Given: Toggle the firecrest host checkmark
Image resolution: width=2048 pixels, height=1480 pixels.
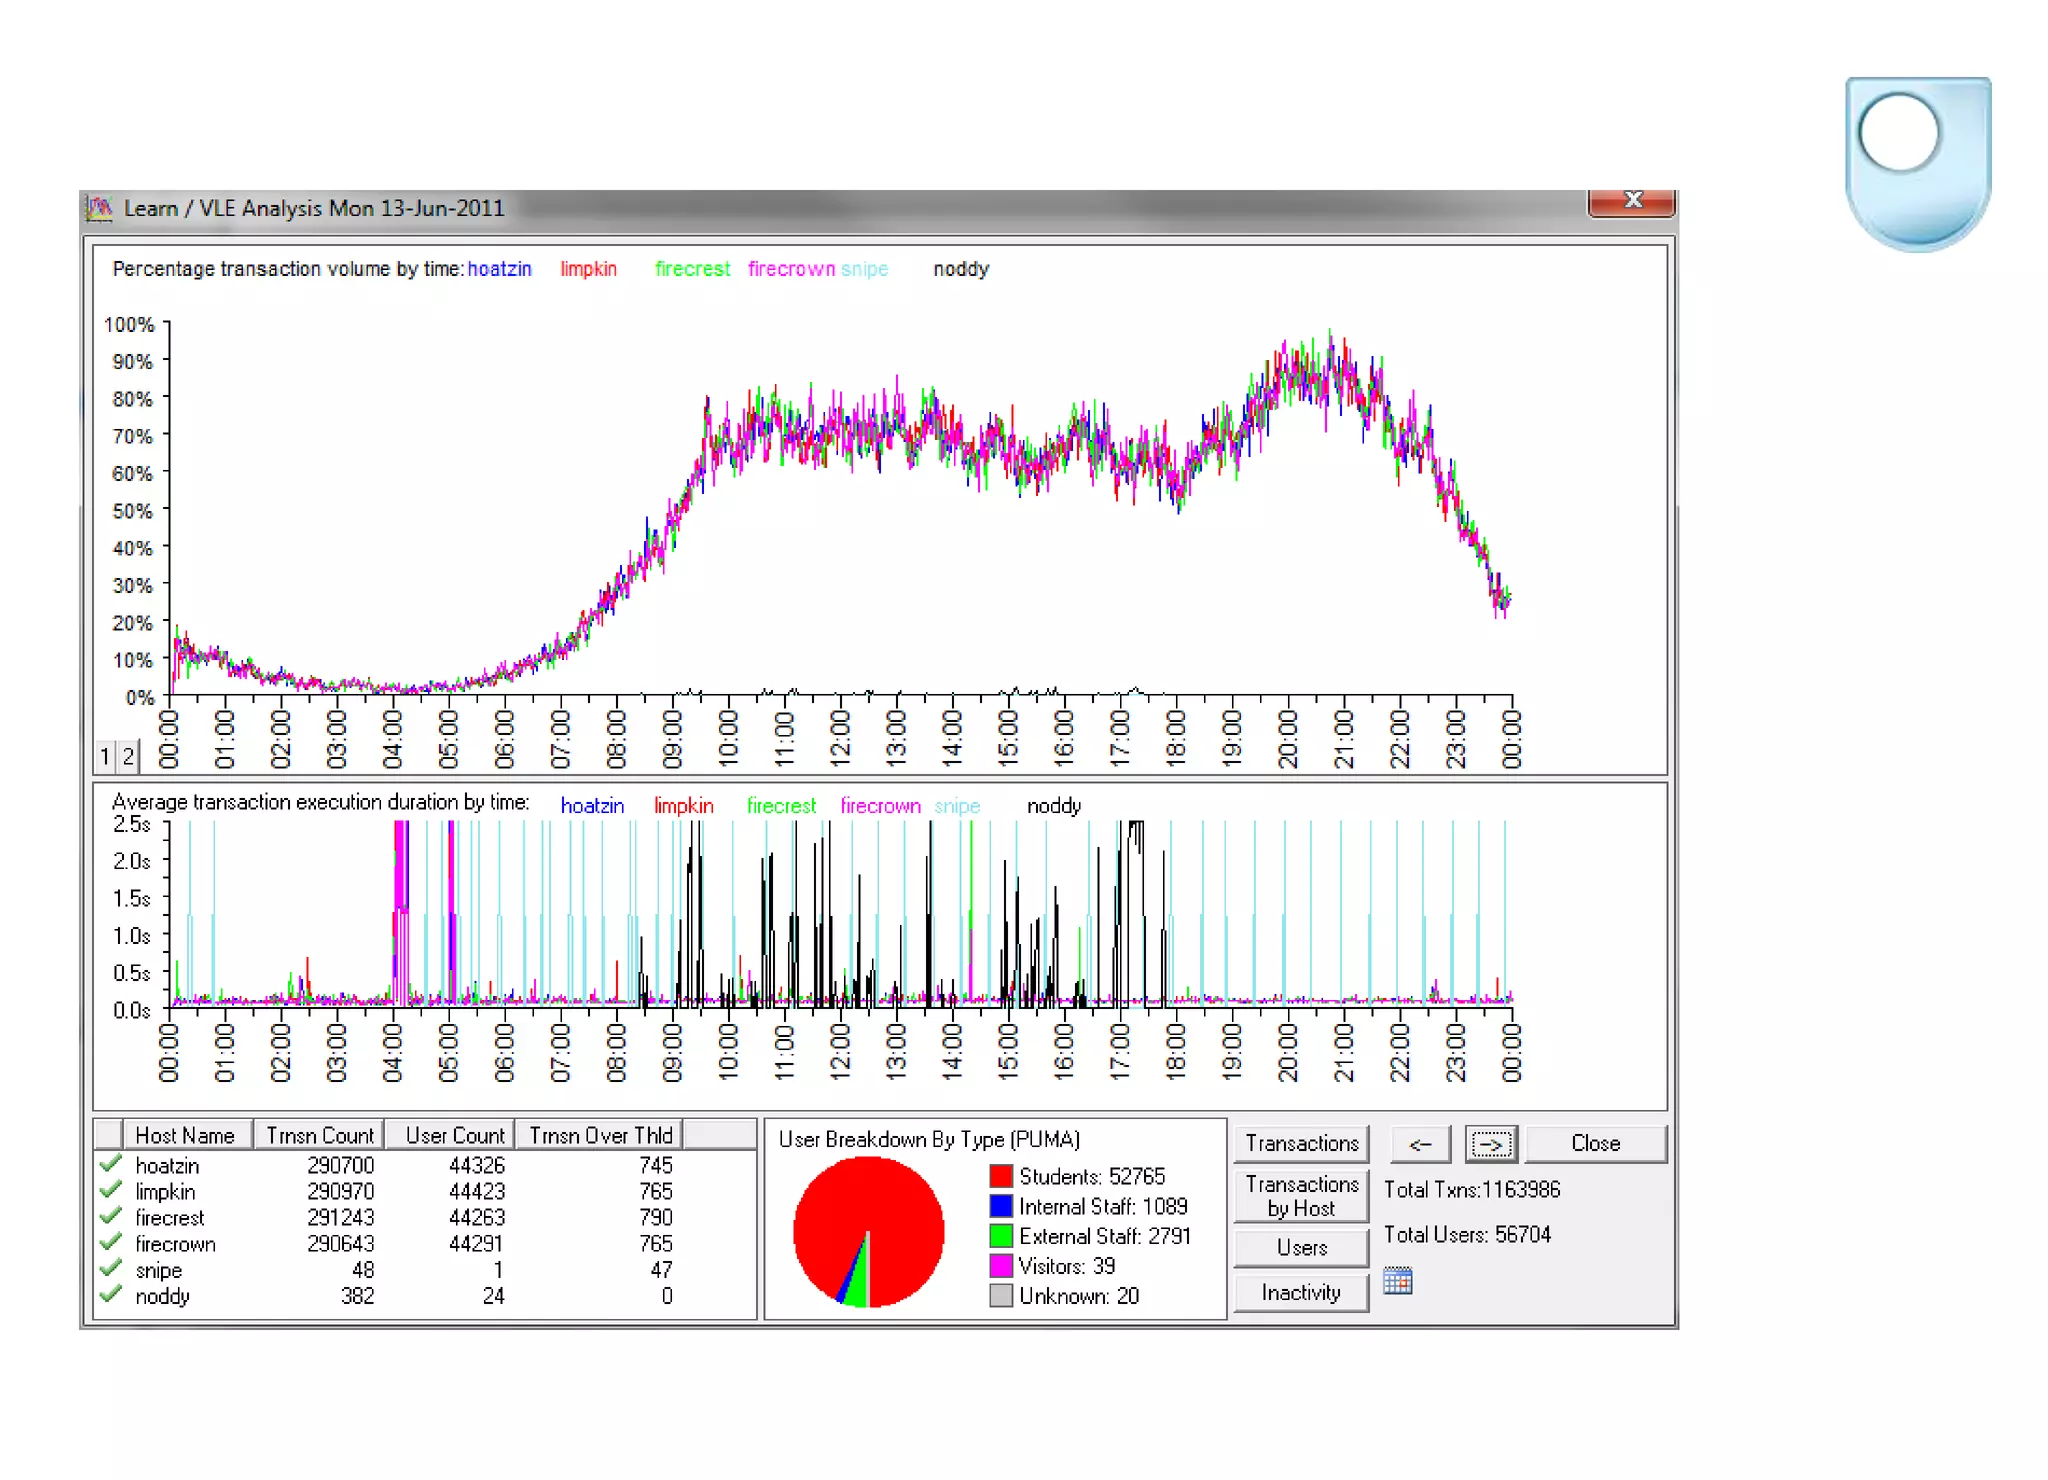Looking at the screenshot, I should (x=111, y=1217).
